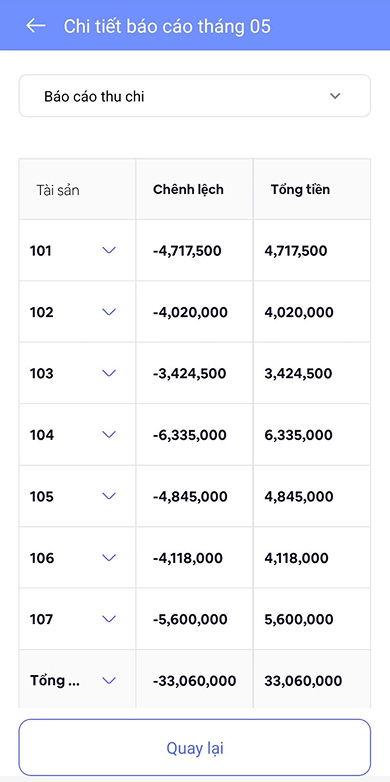Click the 6,335,000 total for asset 104
390x782 pixels.
click(x=299, y=435)
